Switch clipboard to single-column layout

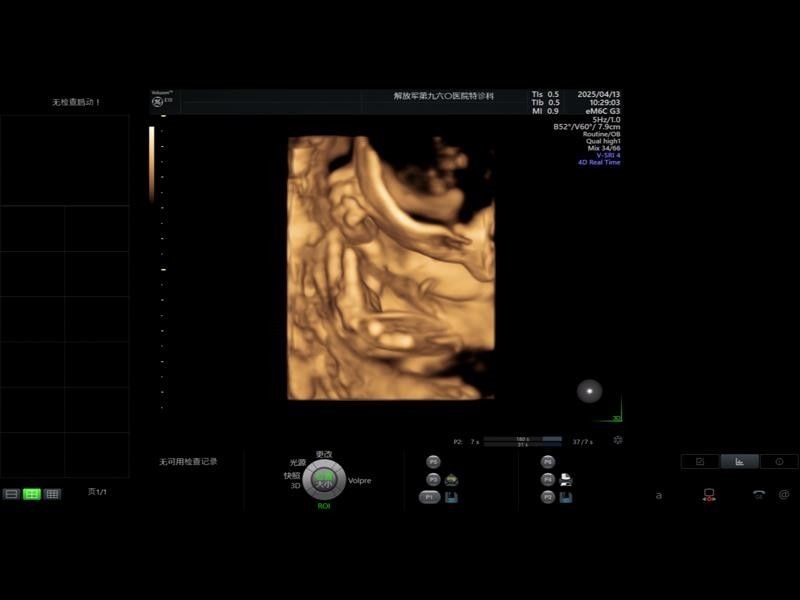[11, 494]
